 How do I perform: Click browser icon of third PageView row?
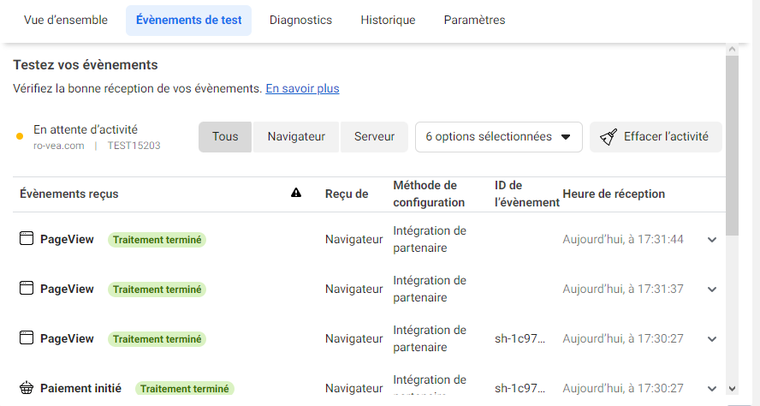click(27, 339)
